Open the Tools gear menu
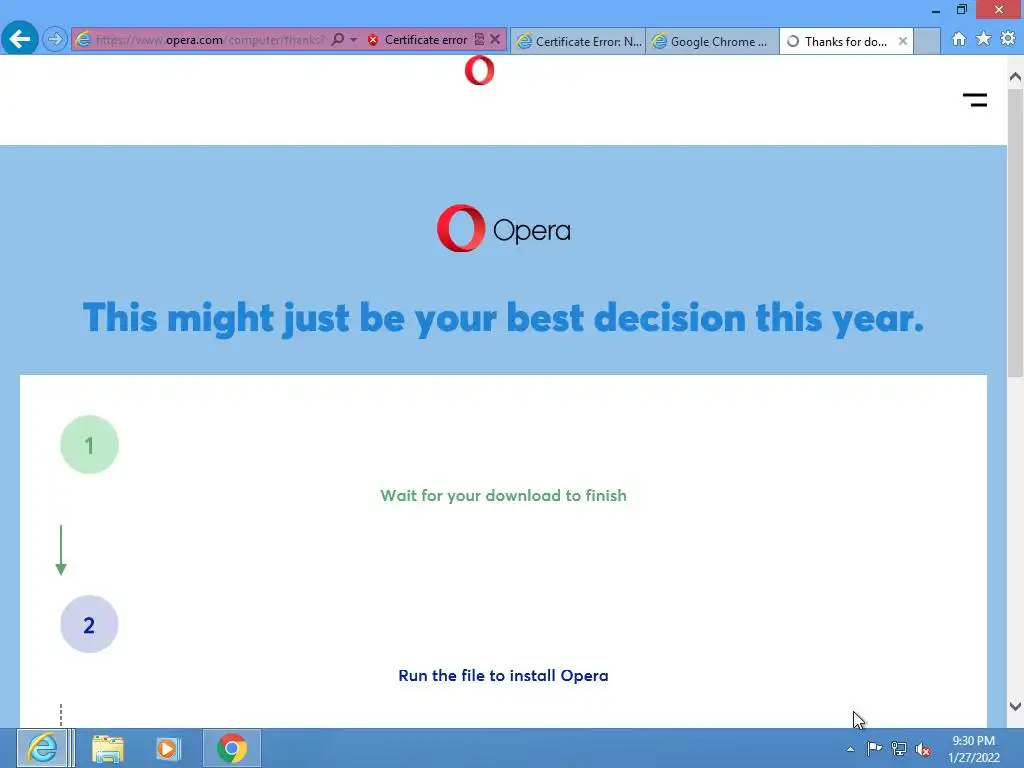Screen dimensions: 1024x768 (x=1008, y=39)
